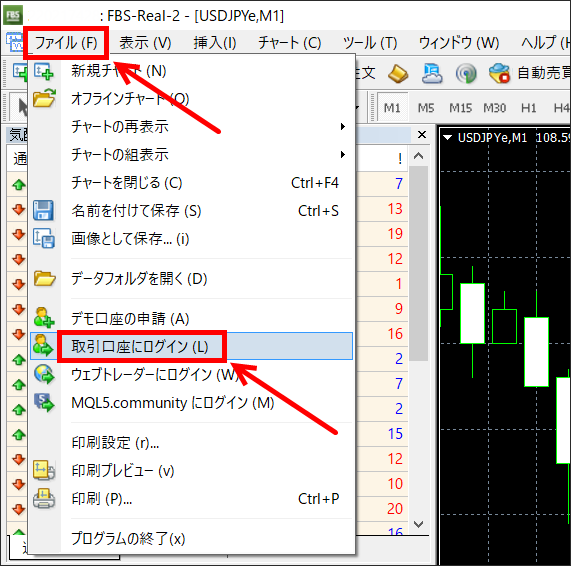Choose 印刷 (P)... entry
This screenshot has width=571, height=566.
[x=192, y=499]
